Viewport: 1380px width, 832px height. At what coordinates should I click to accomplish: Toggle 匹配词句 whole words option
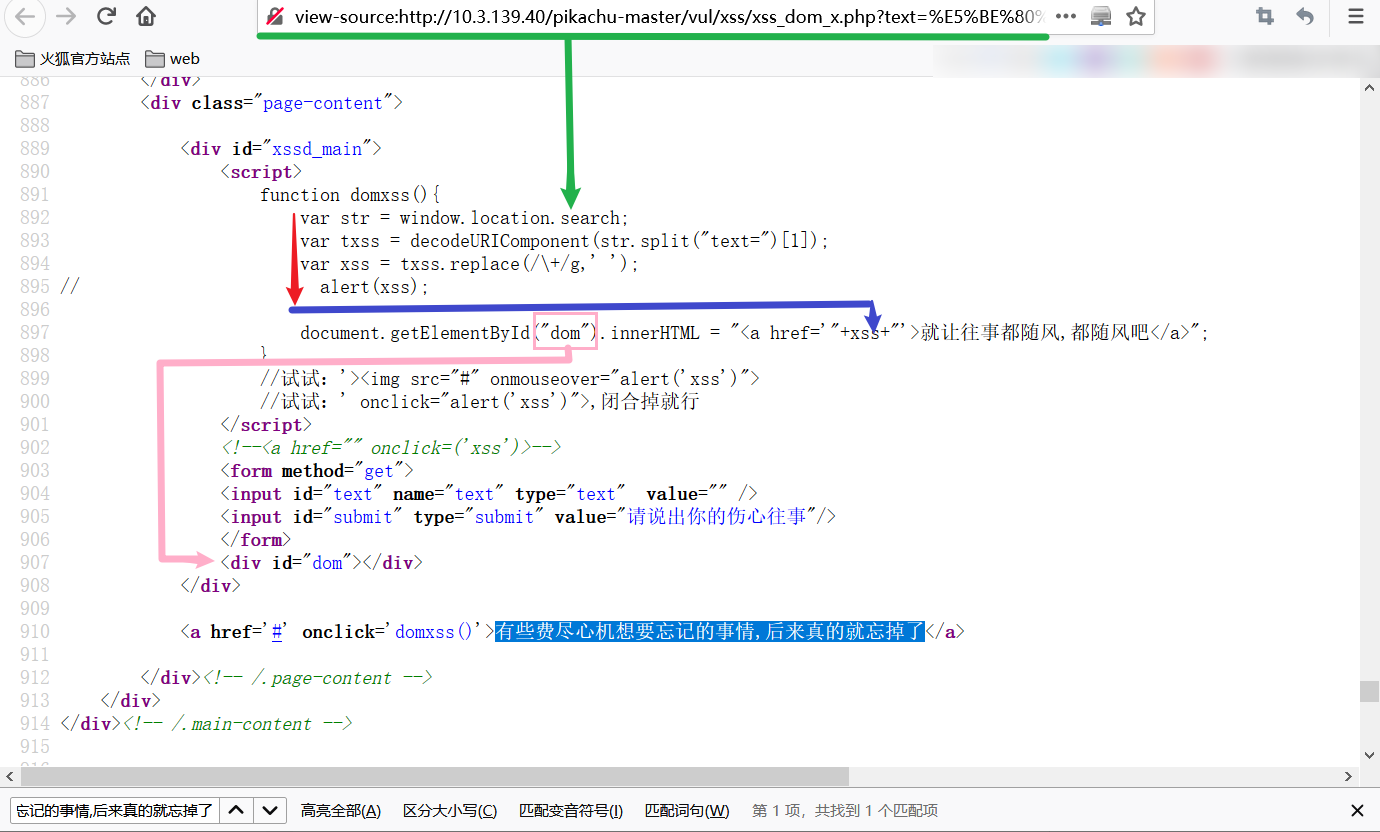tap(687, 811)
